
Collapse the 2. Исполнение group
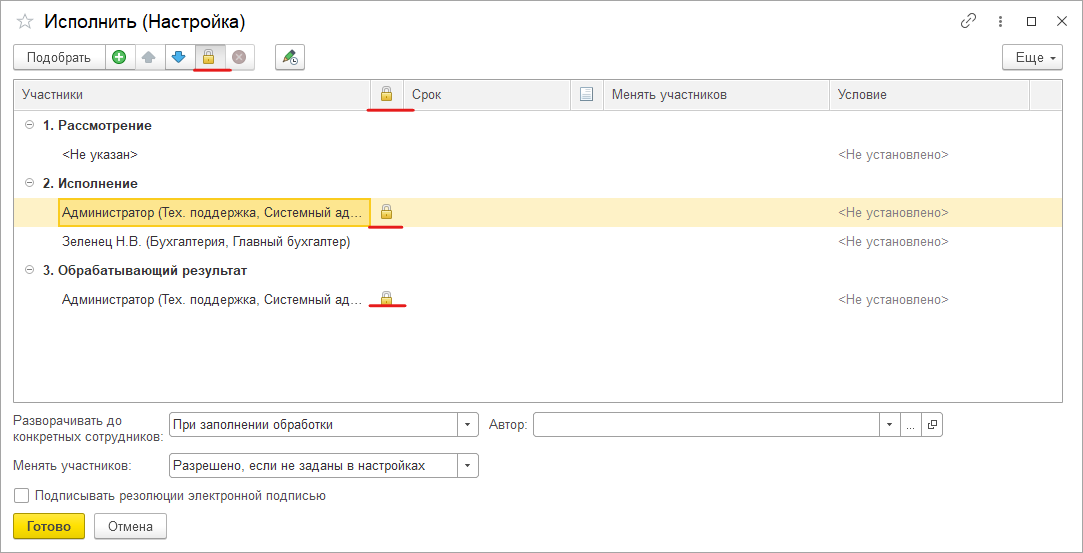pyautogui.click(x=29, y=184)
